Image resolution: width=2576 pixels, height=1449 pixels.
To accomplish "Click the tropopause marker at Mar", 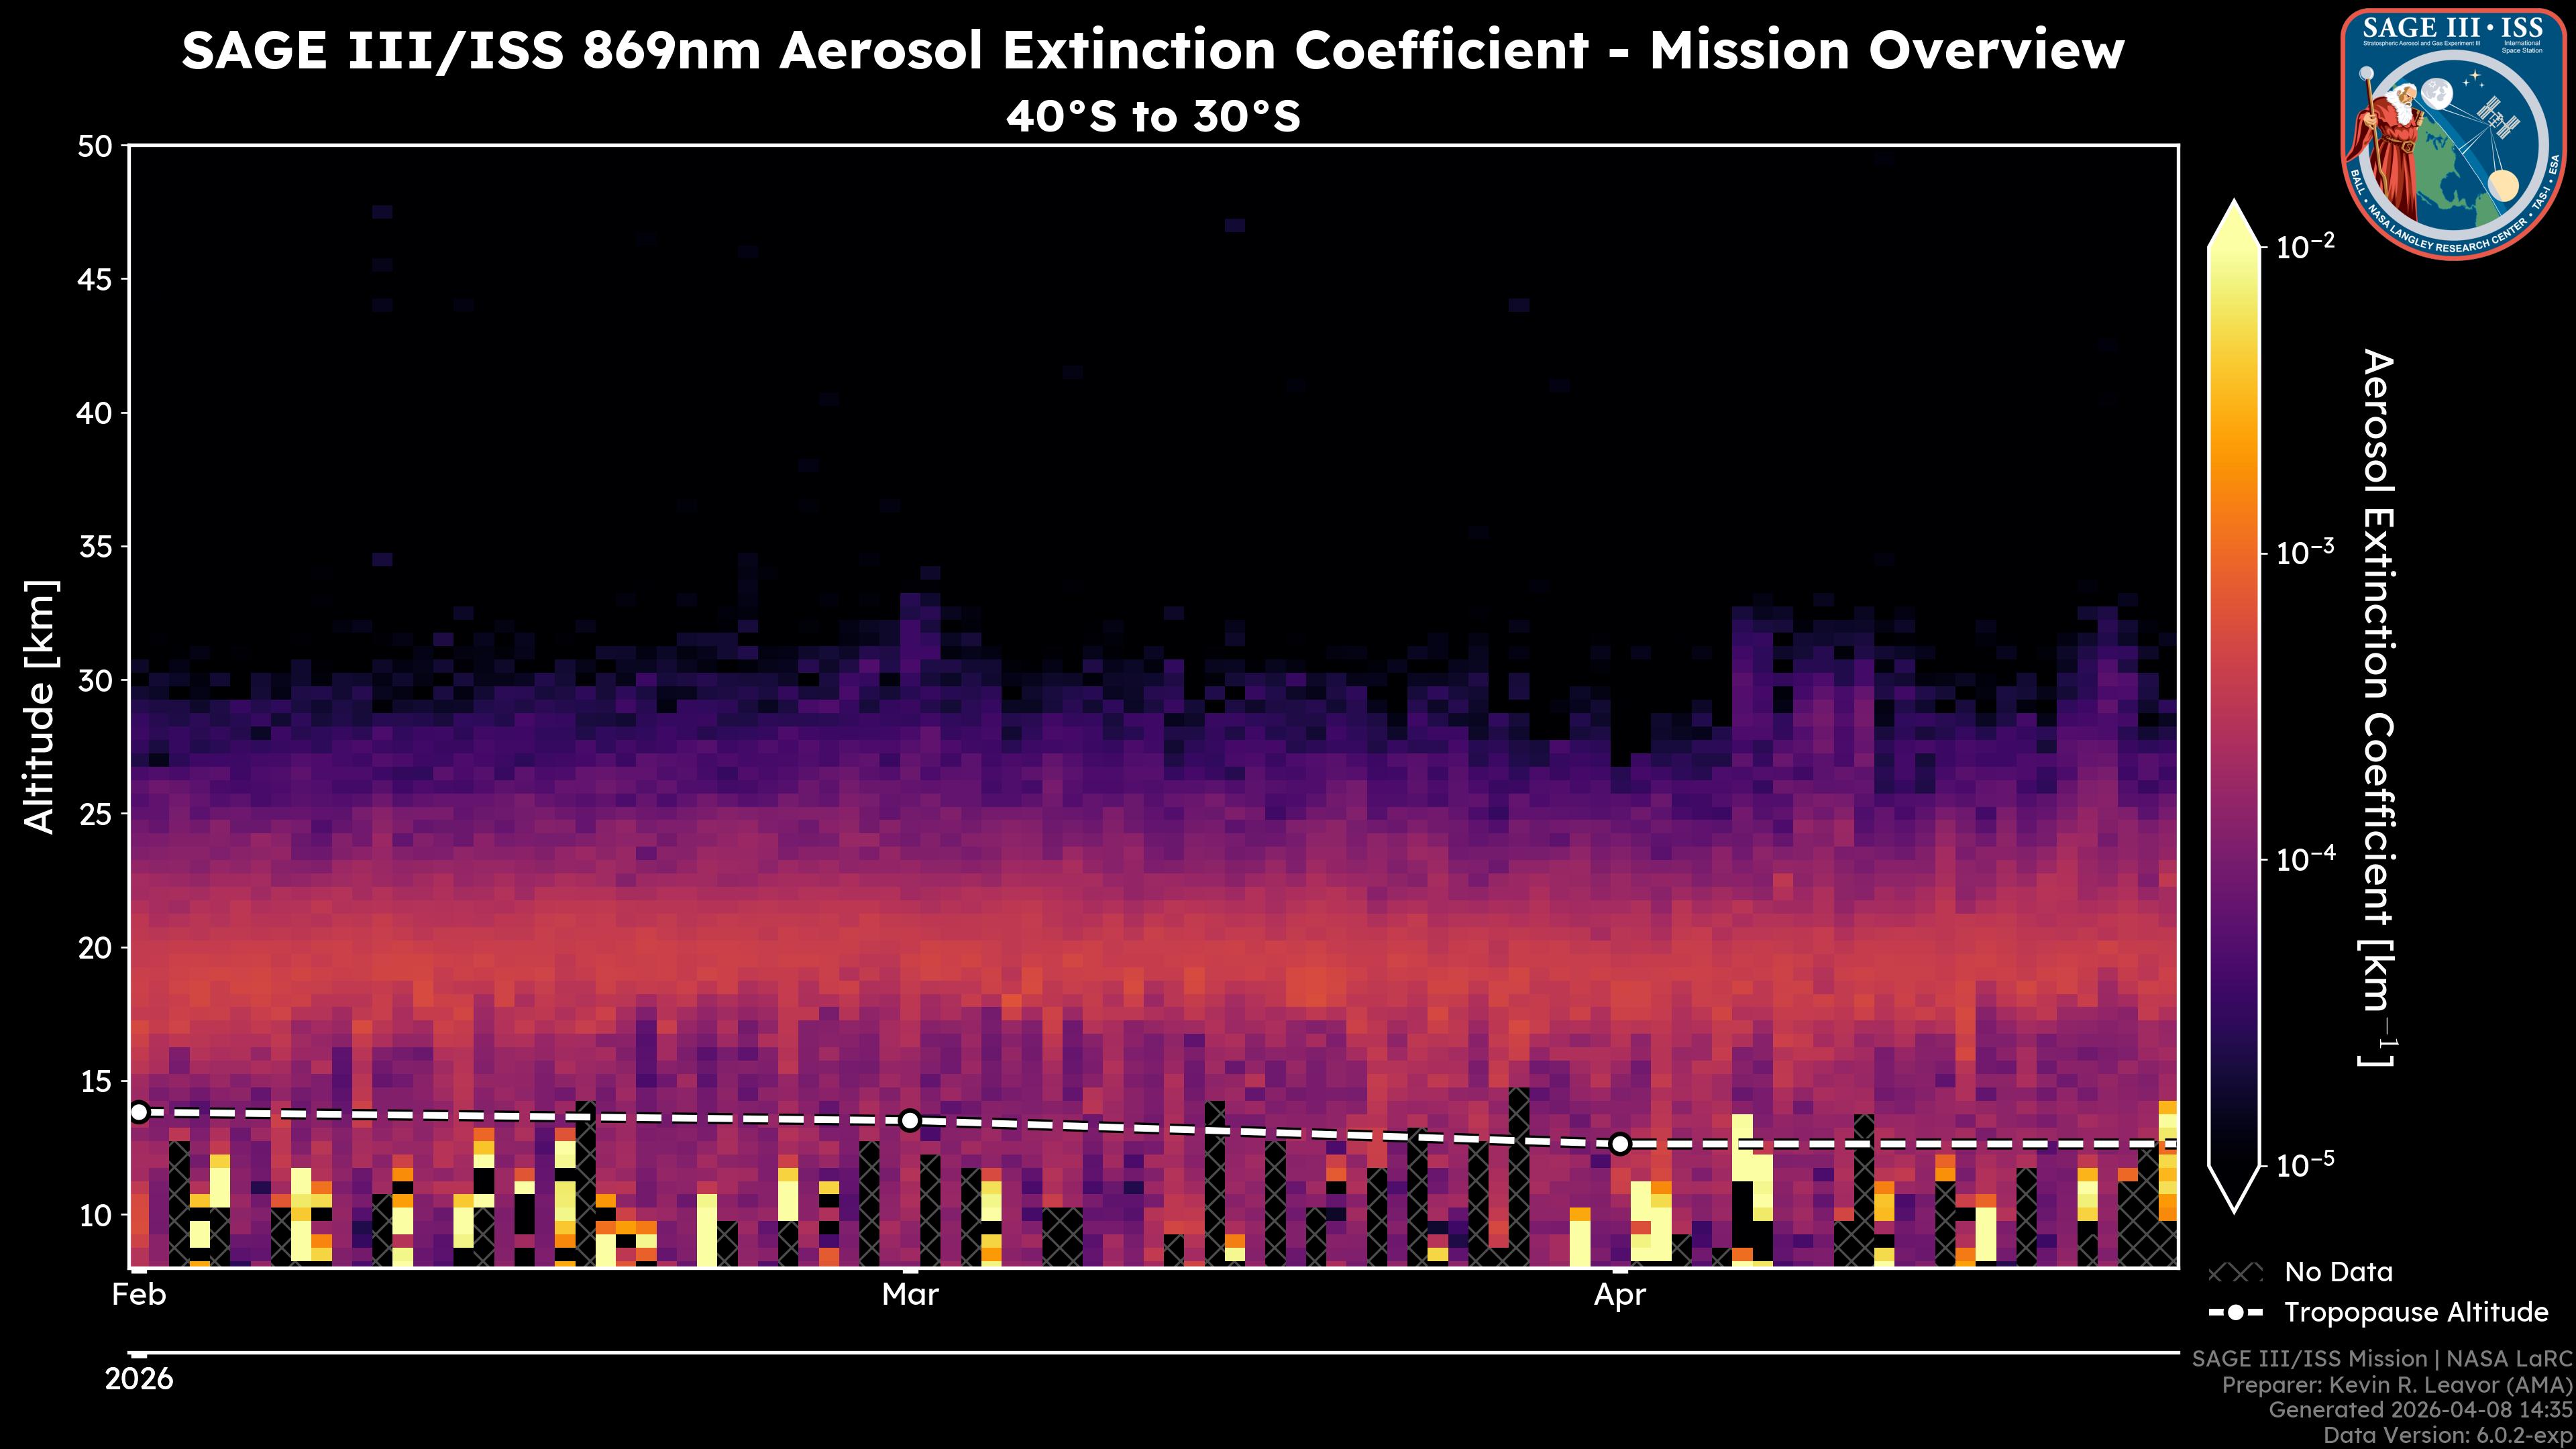I will (x=910, y=1120).
